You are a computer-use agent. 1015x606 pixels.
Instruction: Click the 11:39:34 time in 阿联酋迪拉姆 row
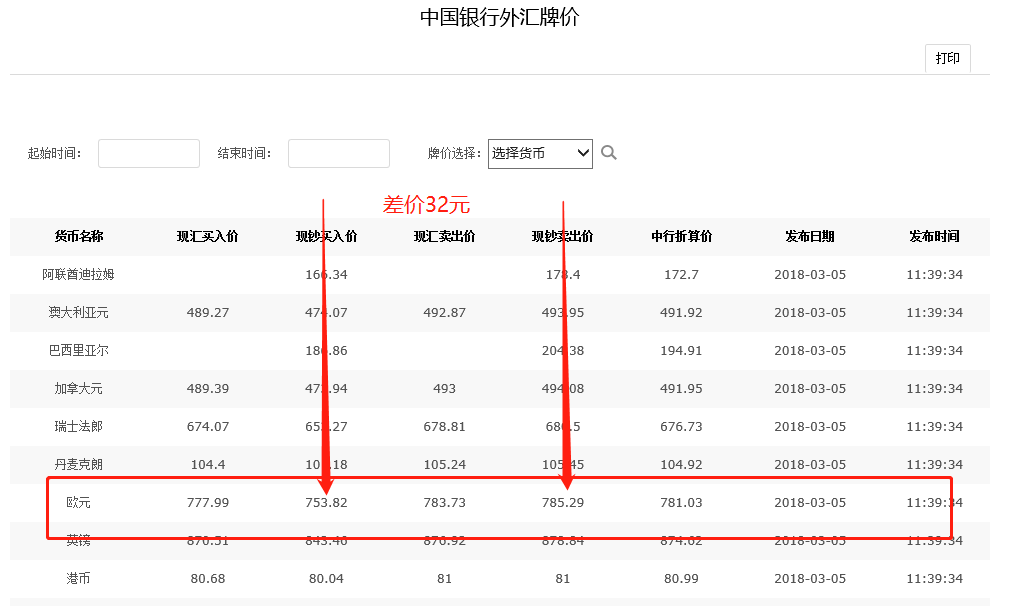pyautogui.click(x=934, y=275)
